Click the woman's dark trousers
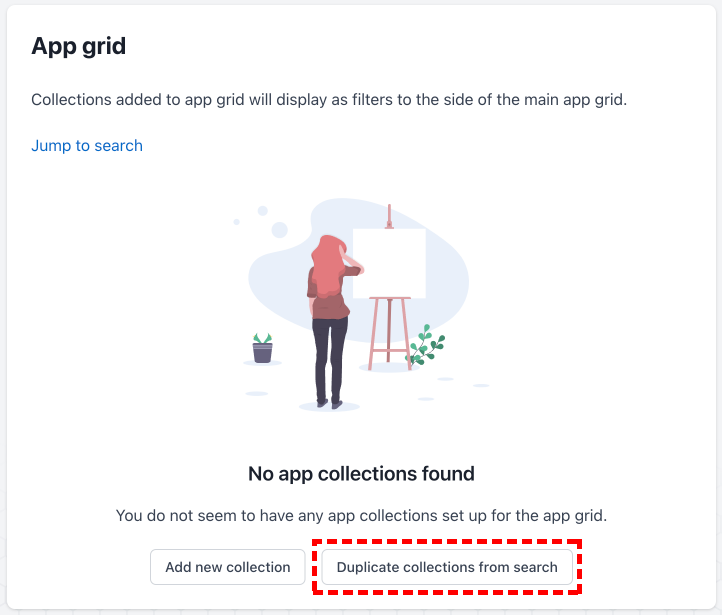Viewport: 722px width, 615px height. 330,360
